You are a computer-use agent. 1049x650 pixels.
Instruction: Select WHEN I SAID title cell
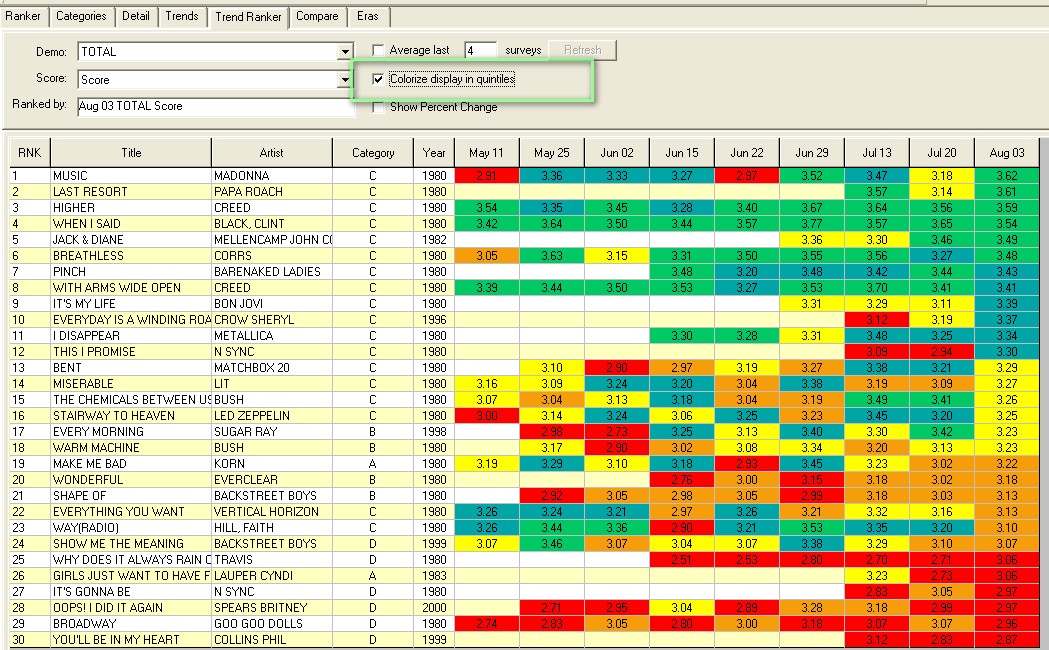(131, 224)
